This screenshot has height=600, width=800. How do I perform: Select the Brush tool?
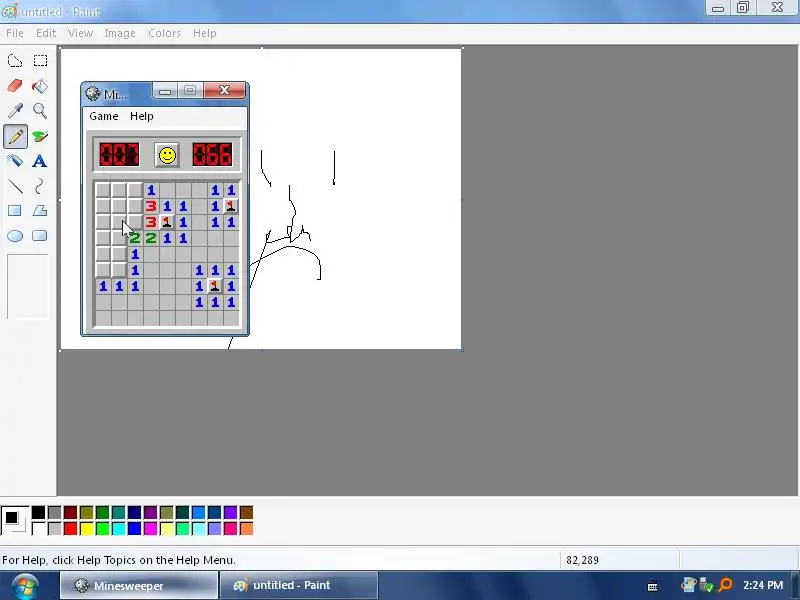40,136
